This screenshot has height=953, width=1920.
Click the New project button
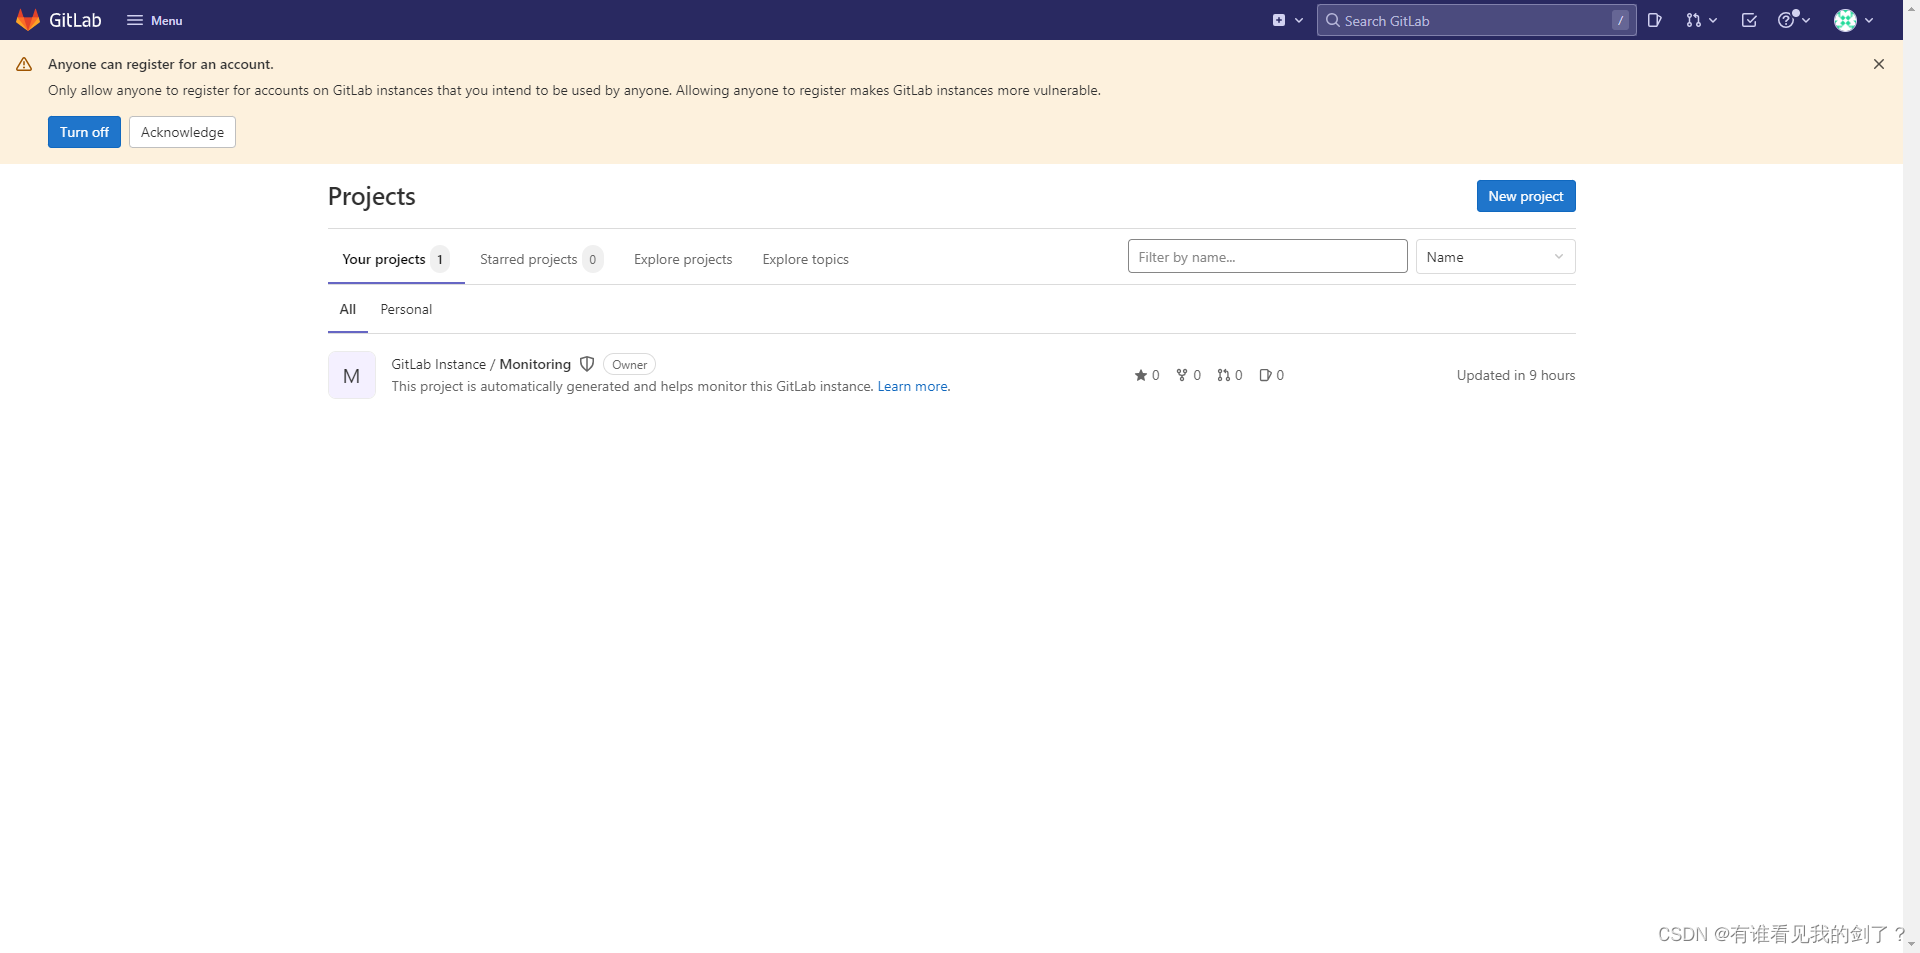tap(1525, 196)
